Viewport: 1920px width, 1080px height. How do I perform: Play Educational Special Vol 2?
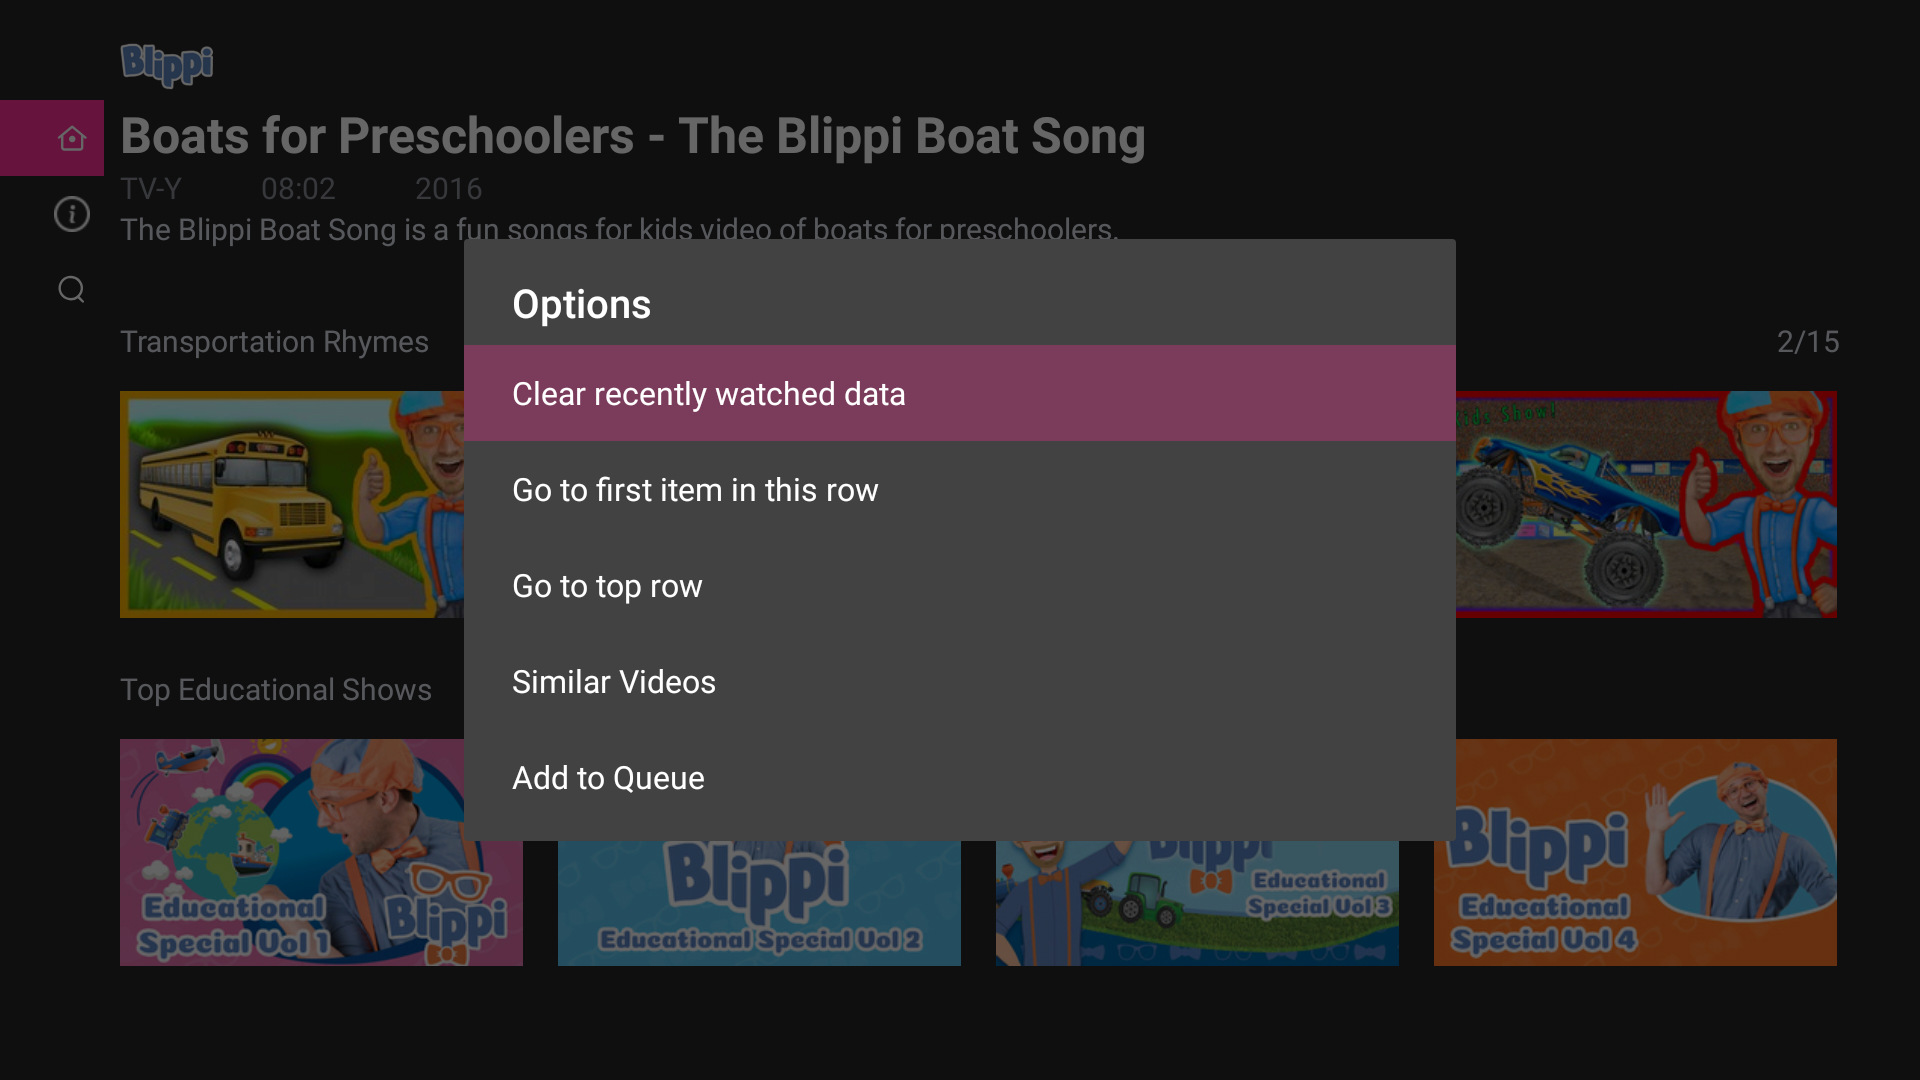coord(758,900)
